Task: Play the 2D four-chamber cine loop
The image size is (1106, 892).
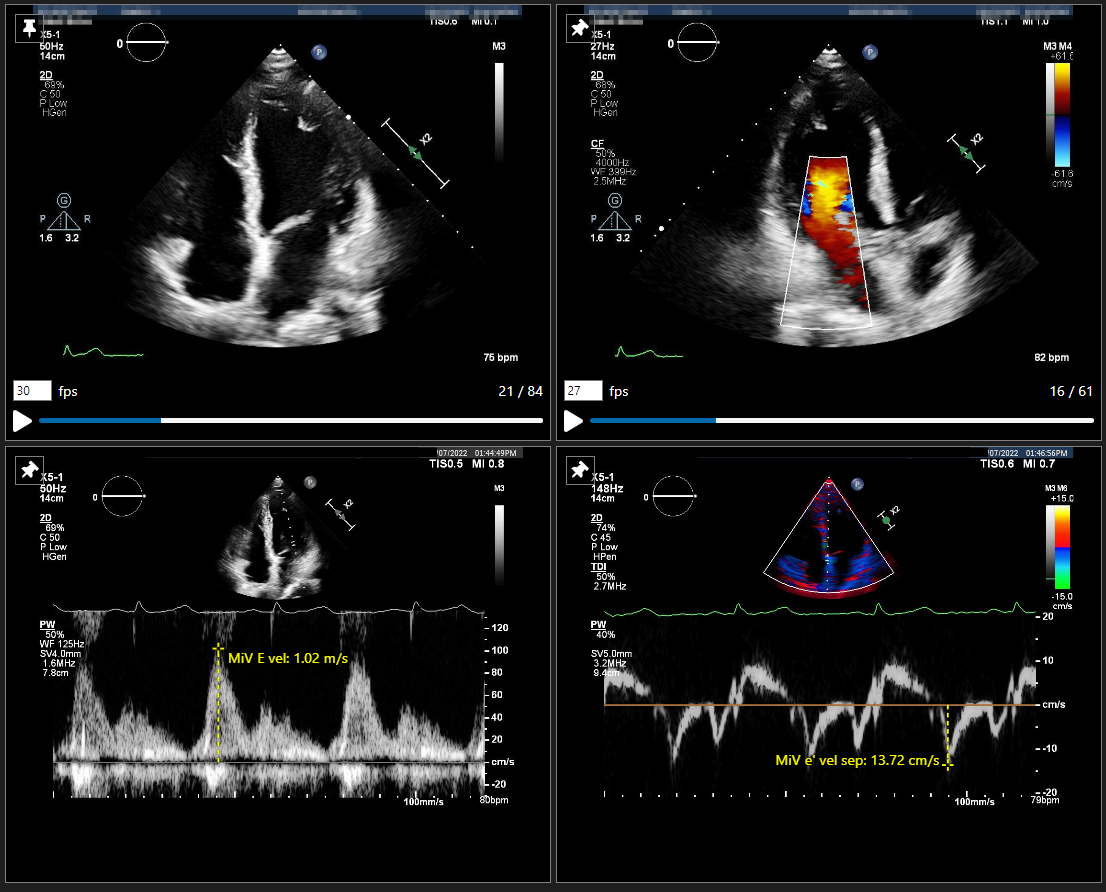Action: tap(22, 421)
